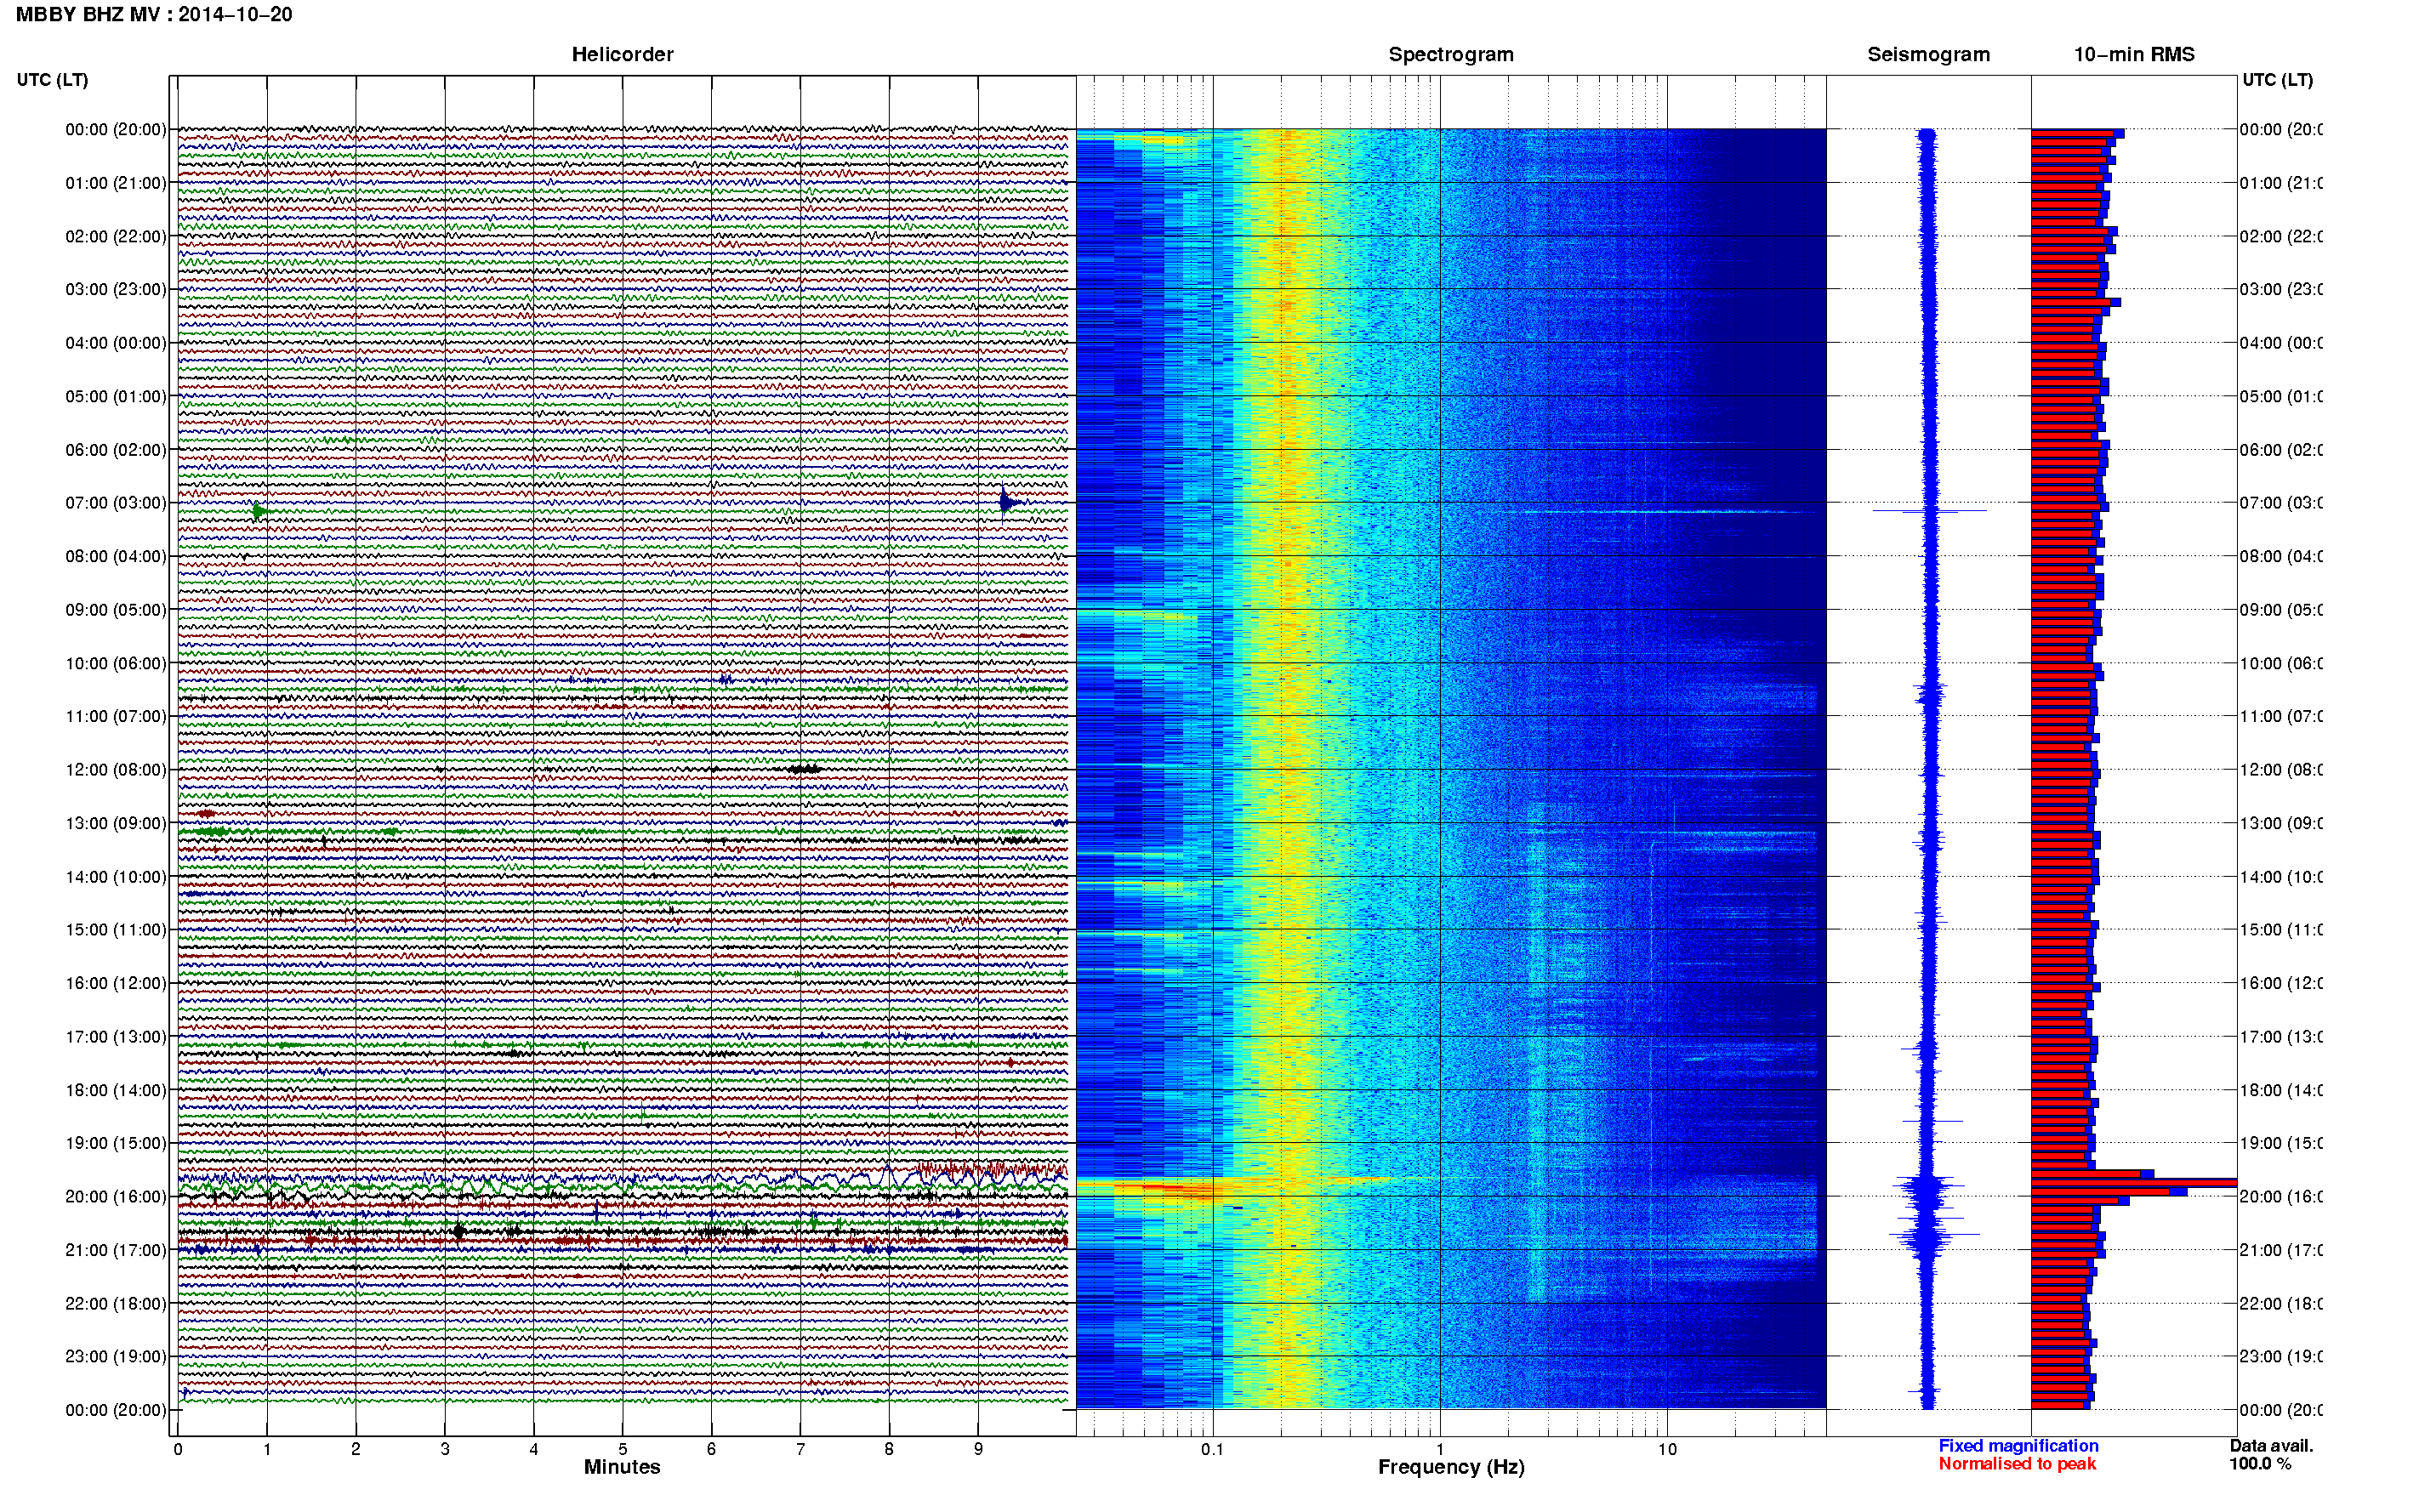This screenshot has height=1512, width=2419.
Task: Click the minute '9' tick label
Action: click(978, 1449)
